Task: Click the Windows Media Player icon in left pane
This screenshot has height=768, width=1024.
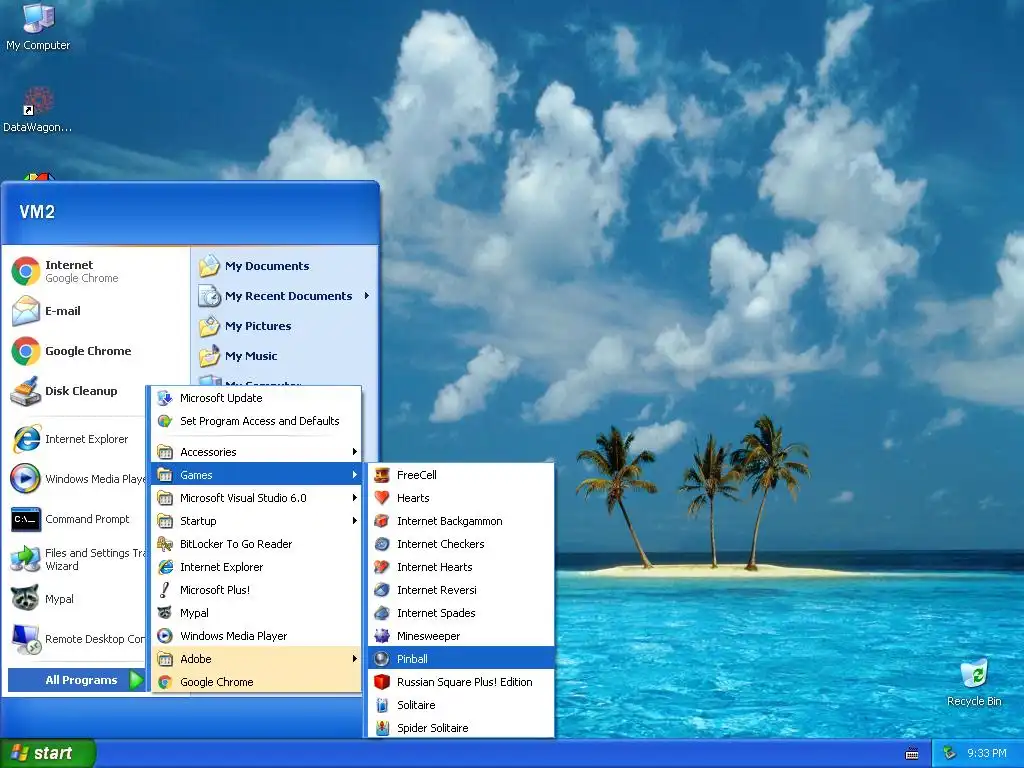Action: pos(25,479)
